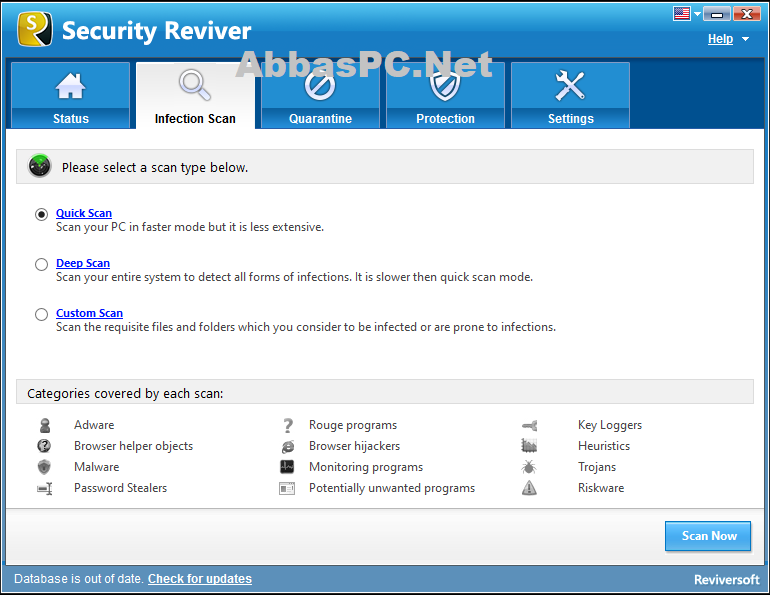Screen dimensions: 770x595
Task: Minimize the Security Reviver window
Action: (x=716, y=14)
